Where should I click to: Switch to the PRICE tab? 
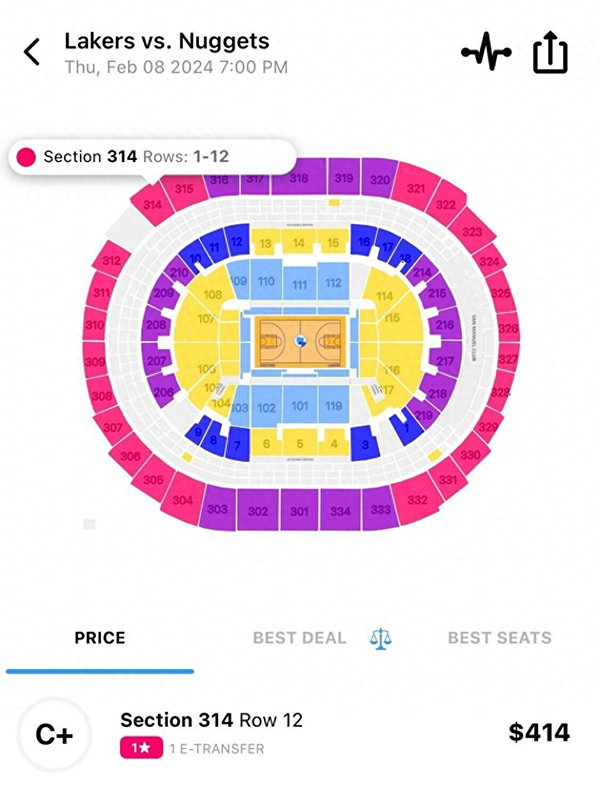pyautogui.click(x=100, y=638)
